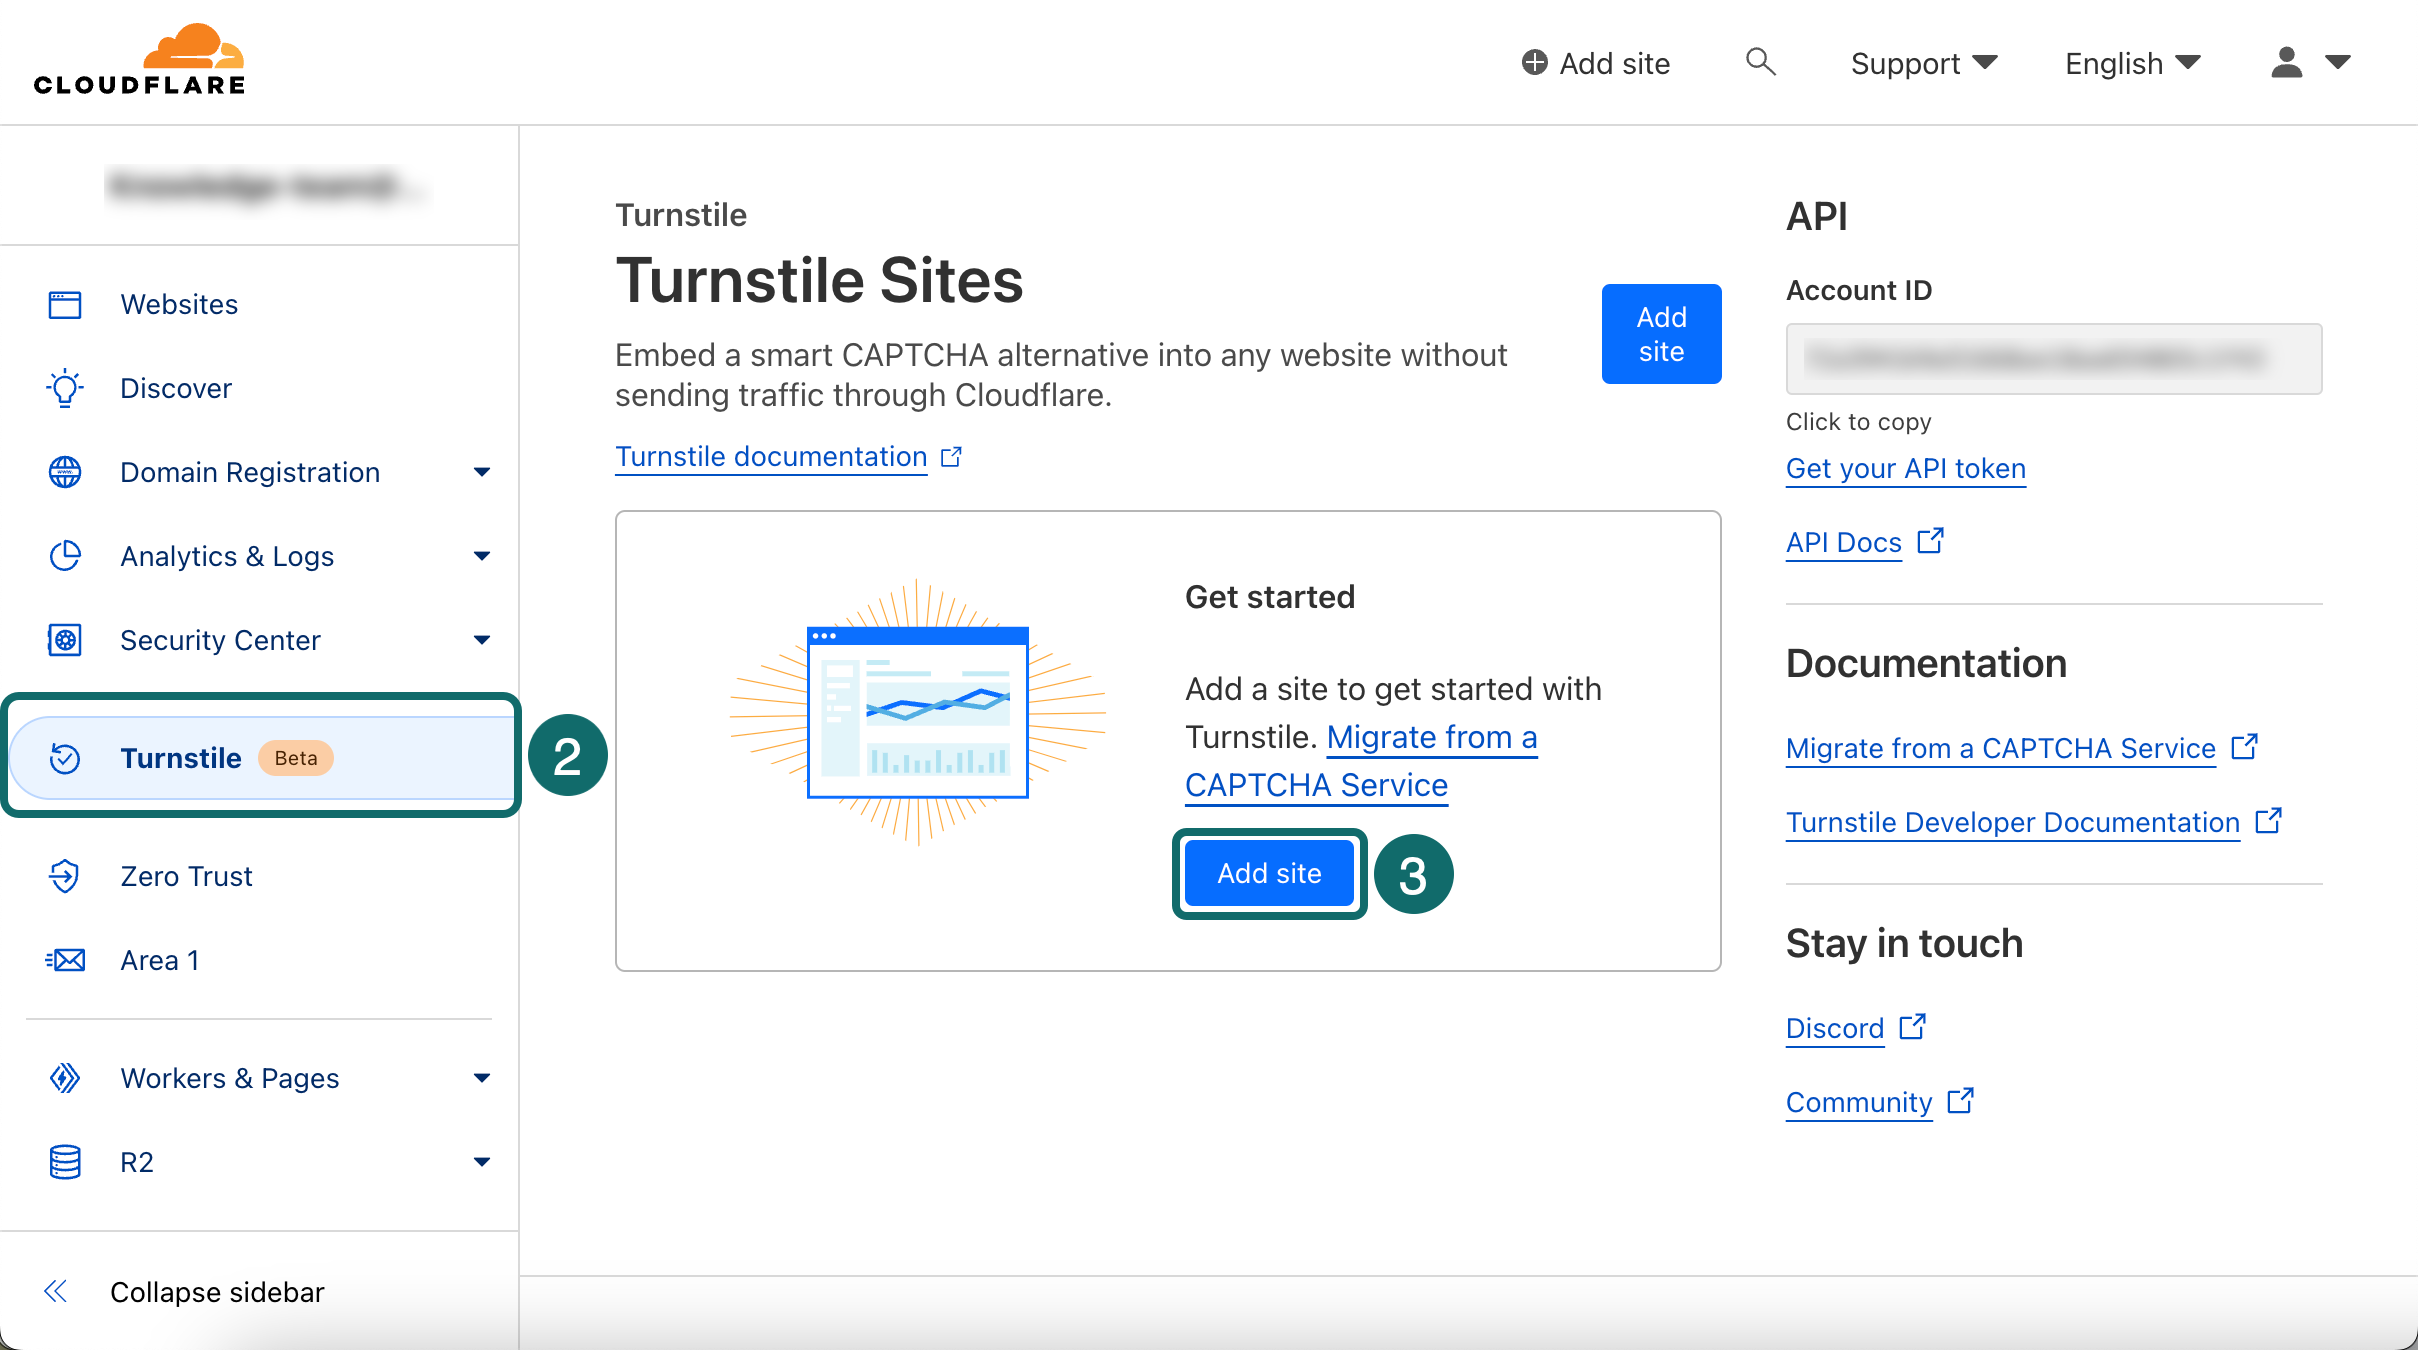Click the search magnifier icon in header
Image resolution: width=2418 pixels, height=1350 pixels.
[1760, 62]
